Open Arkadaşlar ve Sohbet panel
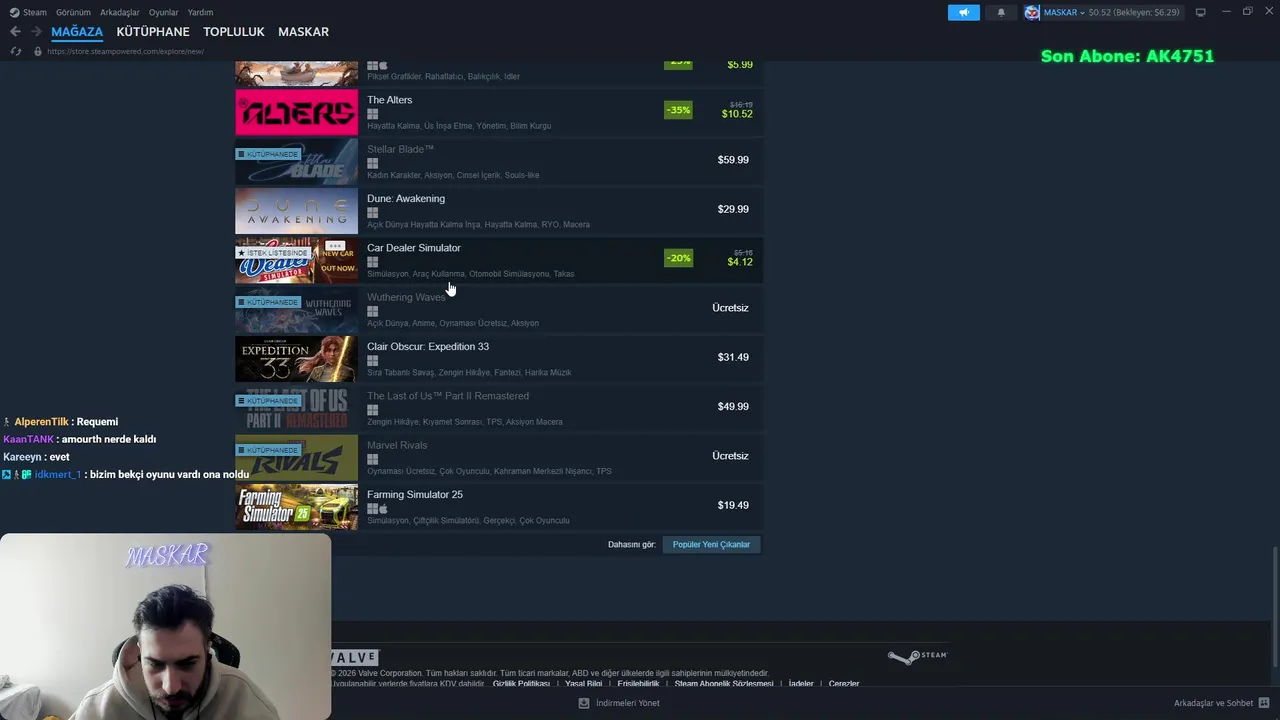Viewport: 1280px width, 720px height. click(x=1213, y=703)
